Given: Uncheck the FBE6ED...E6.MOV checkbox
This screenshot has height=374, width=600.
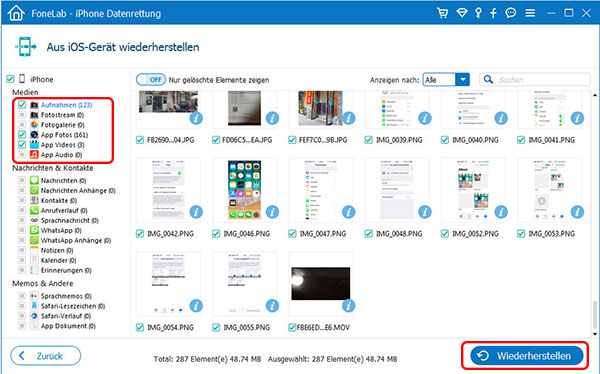Looking at the screenshot, I should [292, 327].
